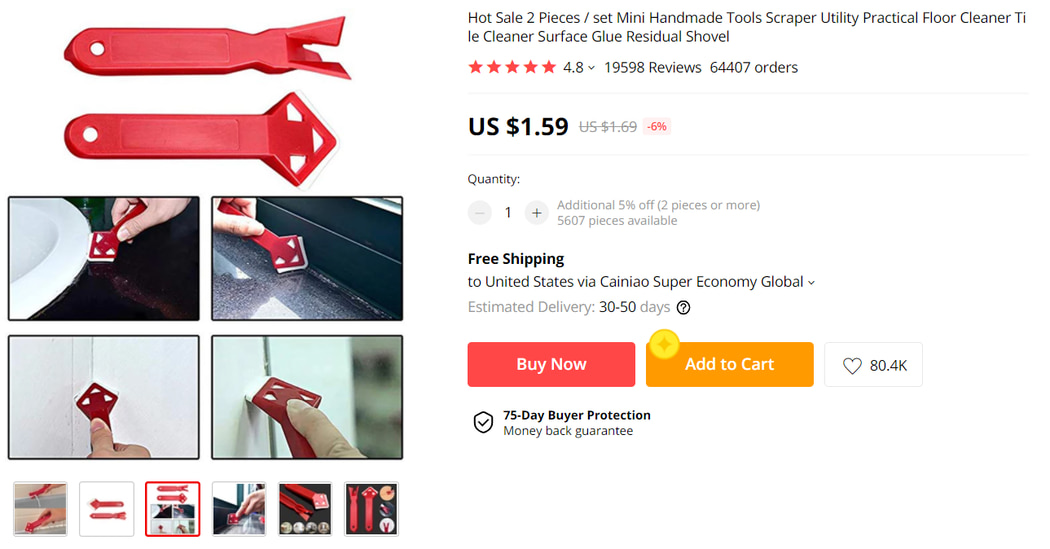The image size is (1050, 549).
Task: Click the plus icon to increase quantity
Action: point(537,212)
